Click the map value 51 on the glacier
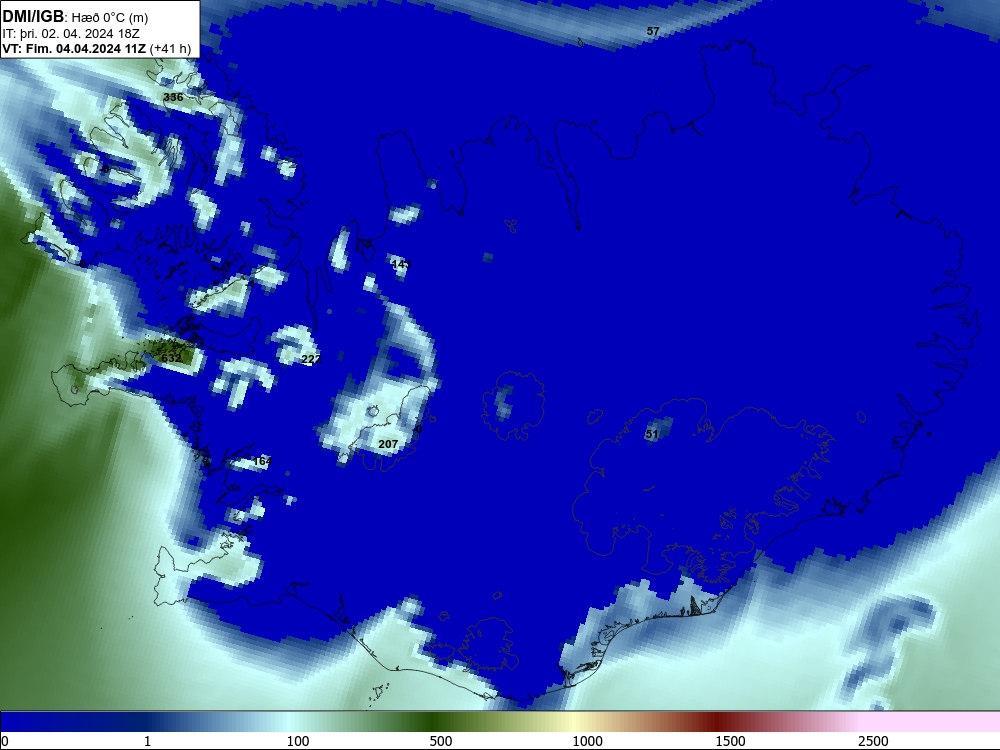Image resolution: width=1000 pixels, height=750 pixels. 652,434
